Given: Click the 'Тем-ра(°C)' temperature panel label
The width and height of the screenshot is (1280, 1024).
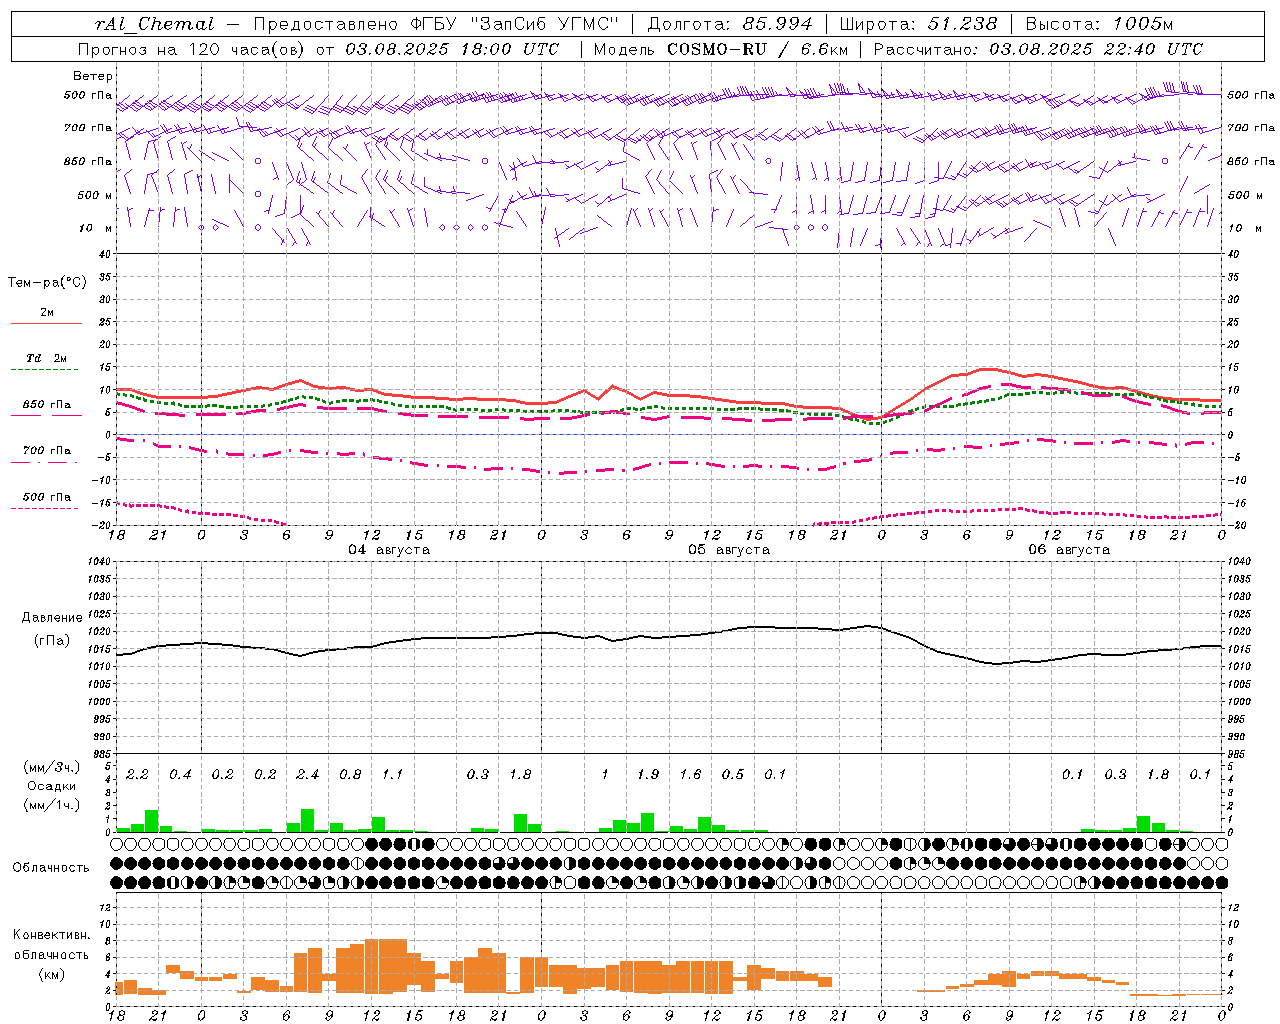Looking at the screenshot, I should point(47,283).
